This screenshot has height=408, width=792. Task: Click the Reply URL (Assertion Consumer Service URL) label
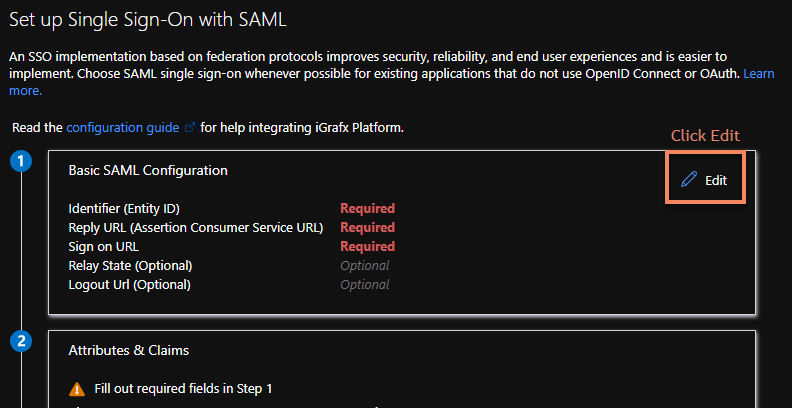195,228
